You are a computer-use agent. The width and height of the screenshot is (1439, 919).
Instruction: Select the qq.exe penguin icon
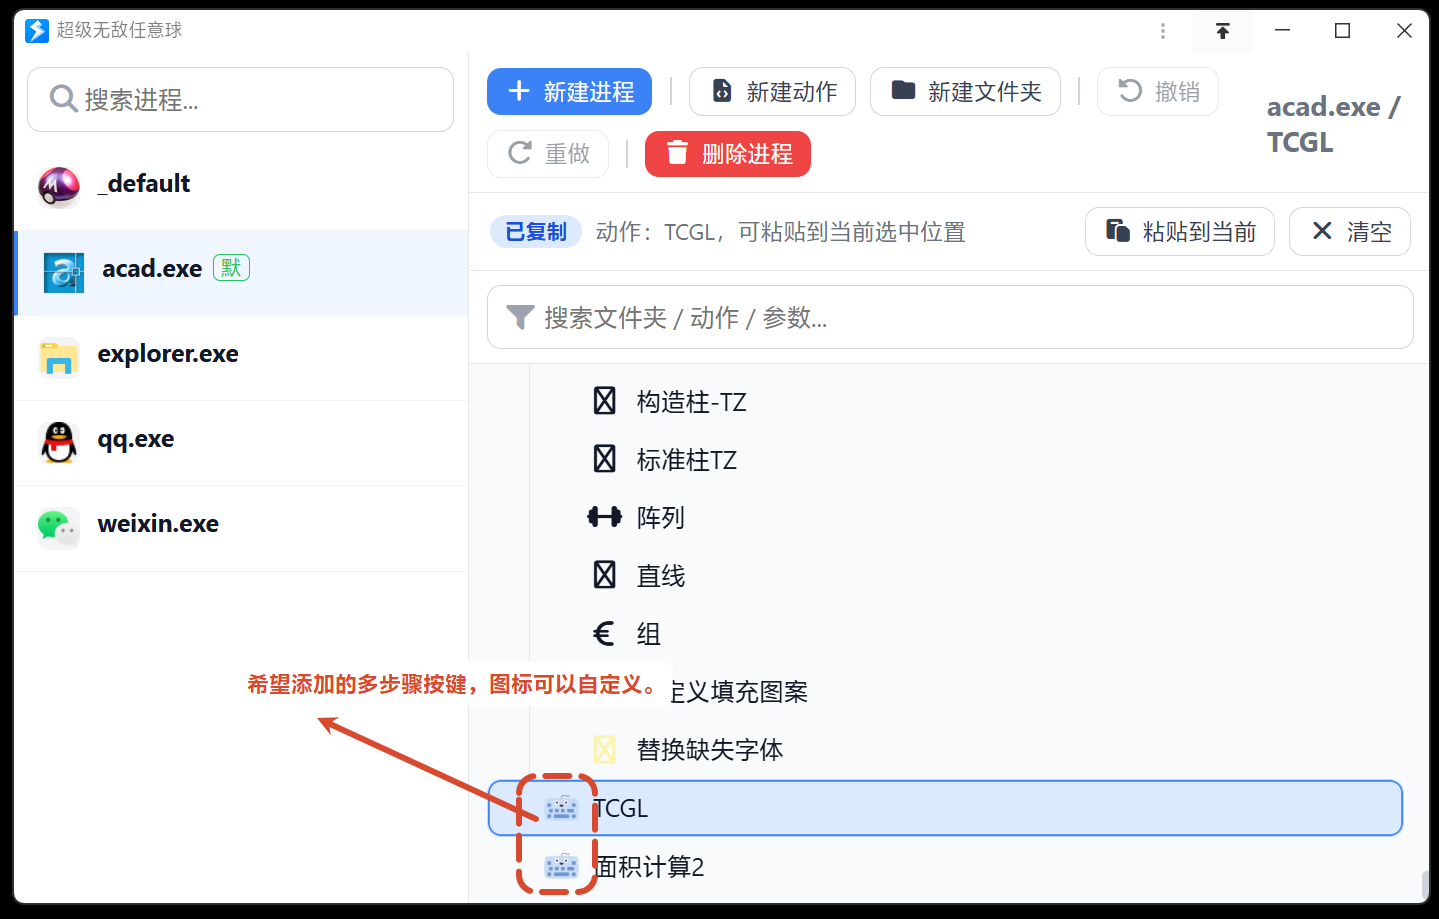(x=59, y=442)
